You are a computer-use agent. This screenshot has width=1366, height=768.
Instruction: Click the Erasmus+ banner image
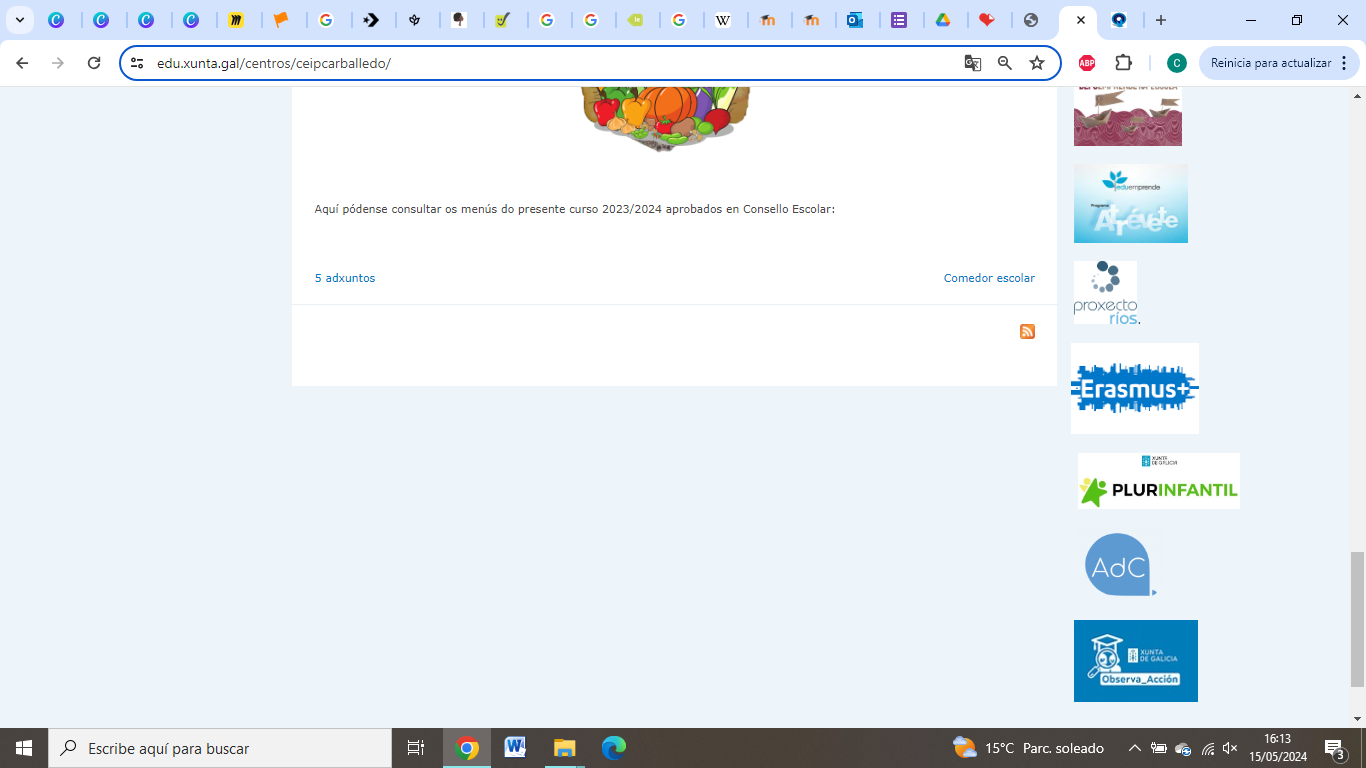[1134, 389]
